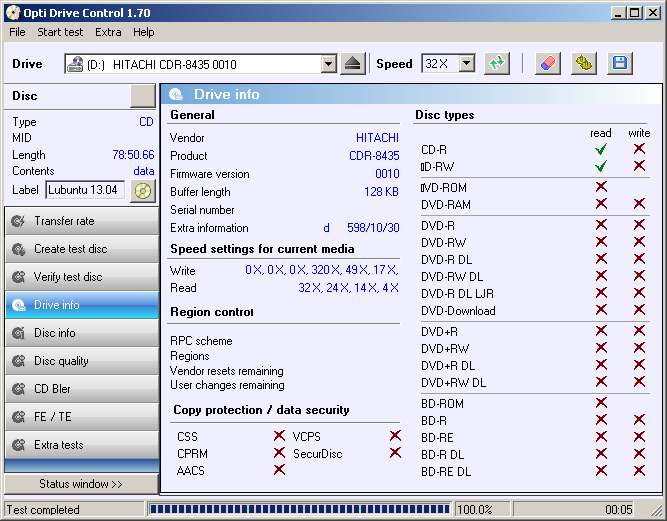The image size is (667, 521).
Task: Click the yellow copy/burn options icon
Action: click(x=584, y=64)
